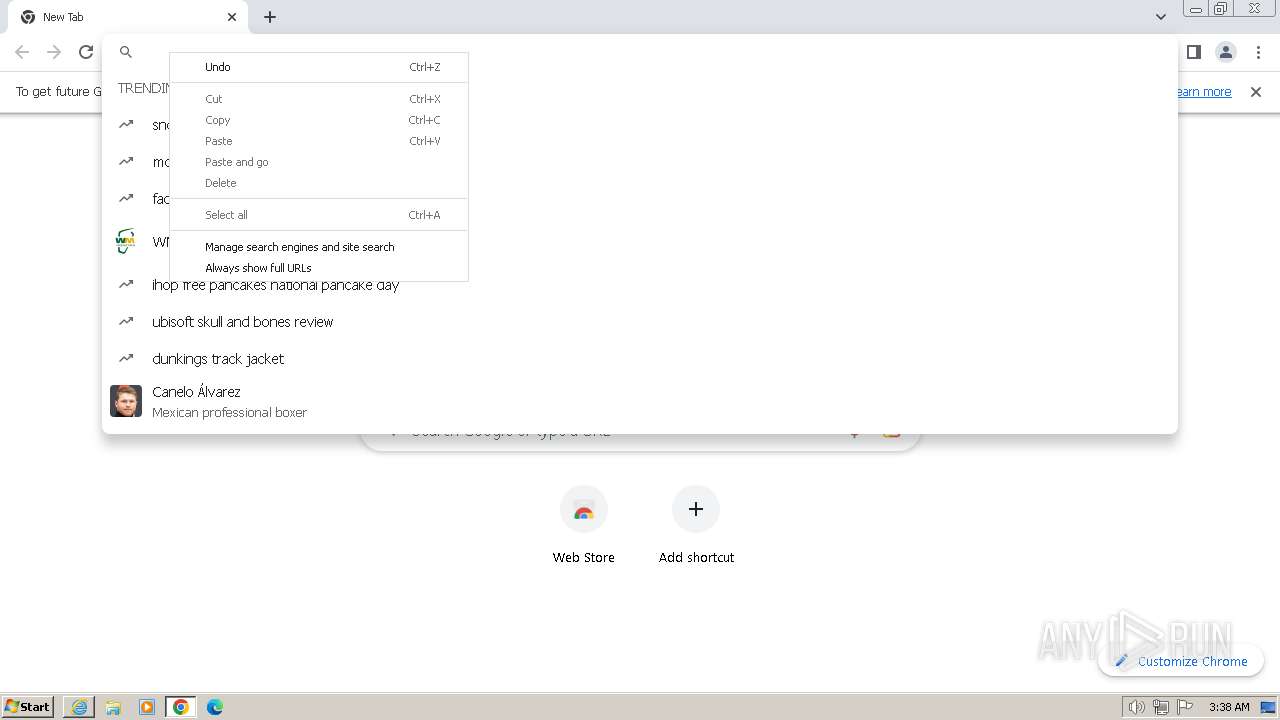
Task: Open the Web Store shortcut
Action: click(584, 525)
